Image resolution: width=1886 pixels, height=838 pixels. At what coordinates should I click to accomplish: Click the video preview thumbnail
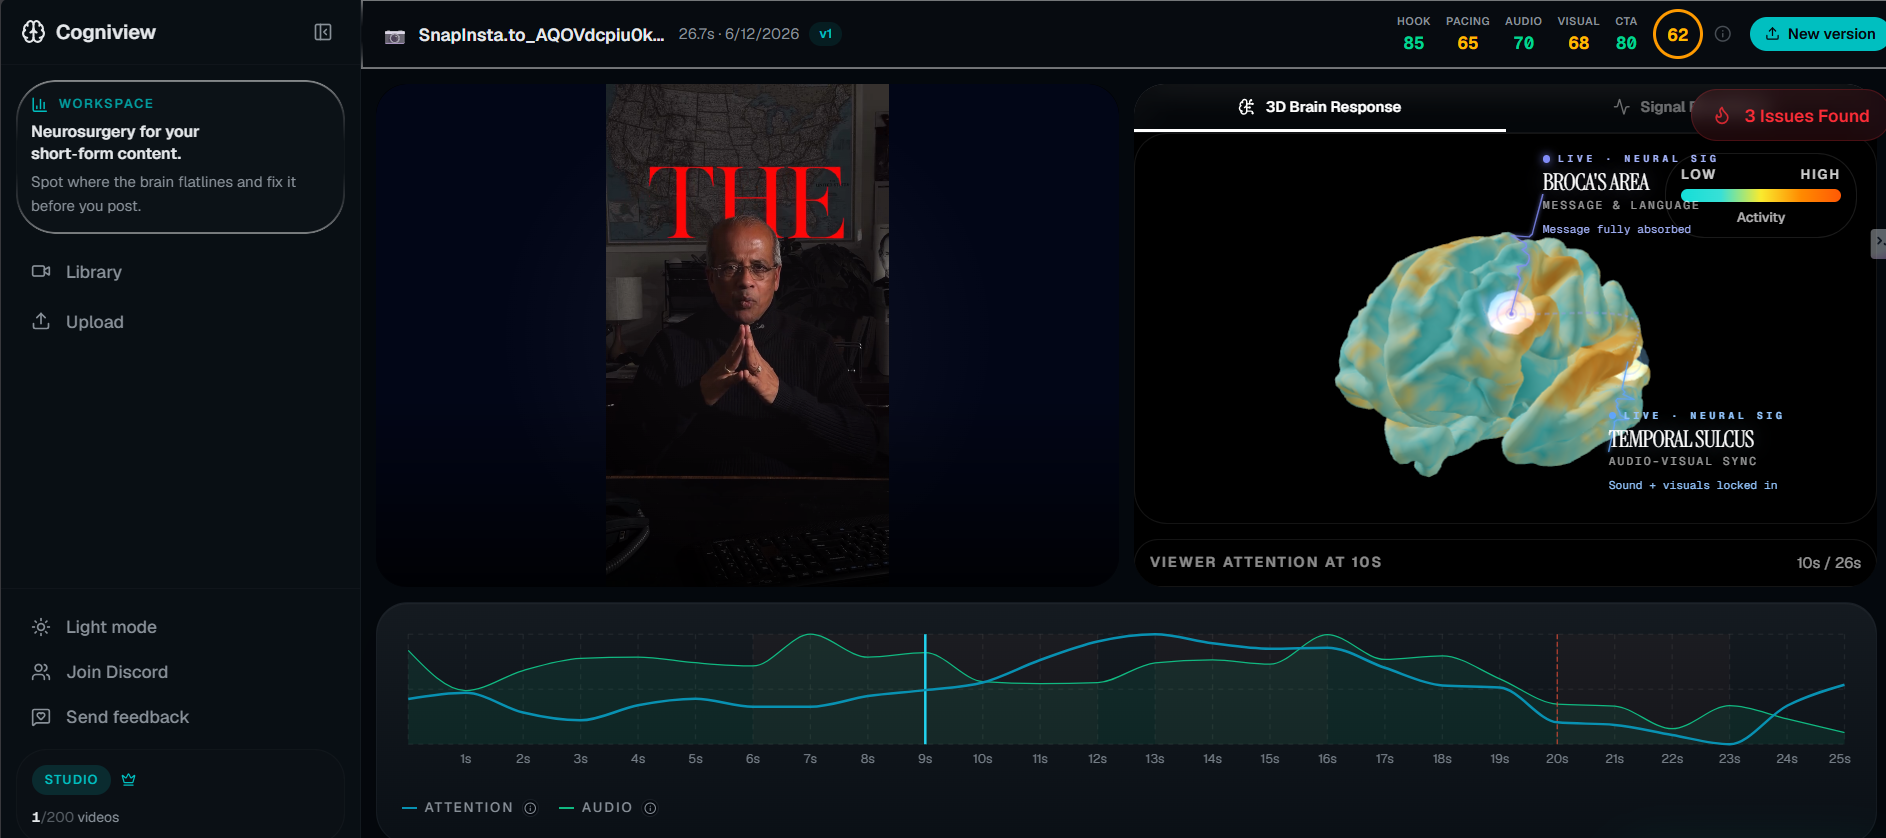pyautogui.click(x=747, y=333)
